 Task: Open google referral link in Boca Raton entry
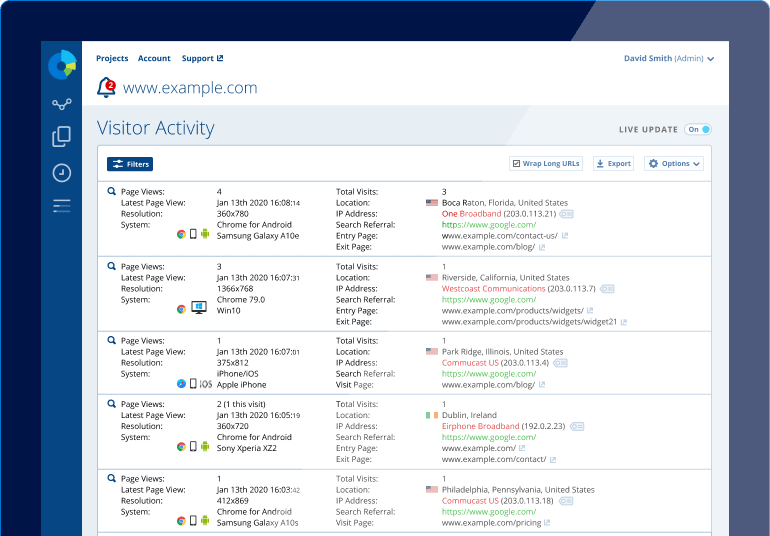point(489,225)
